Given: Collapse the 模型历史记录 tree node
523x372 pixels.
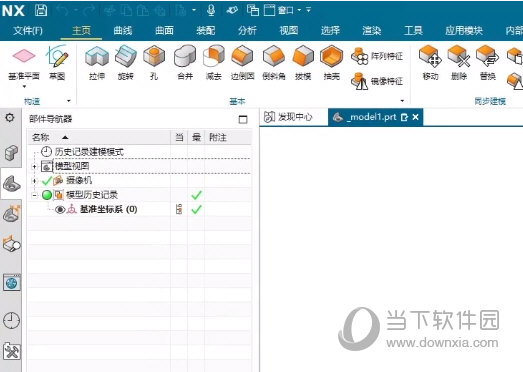Looking at the screenshot, I should pyautogui.click(x=34, y=195).
